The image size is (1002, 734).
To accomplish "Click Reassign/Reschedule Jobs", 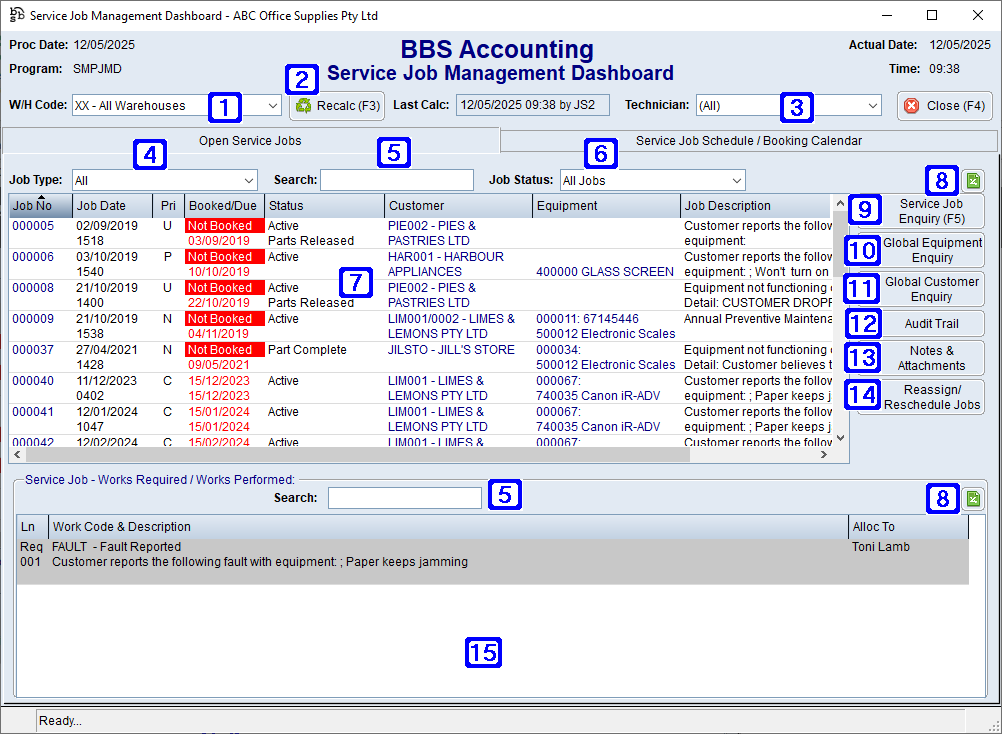I will coord(933,396).
